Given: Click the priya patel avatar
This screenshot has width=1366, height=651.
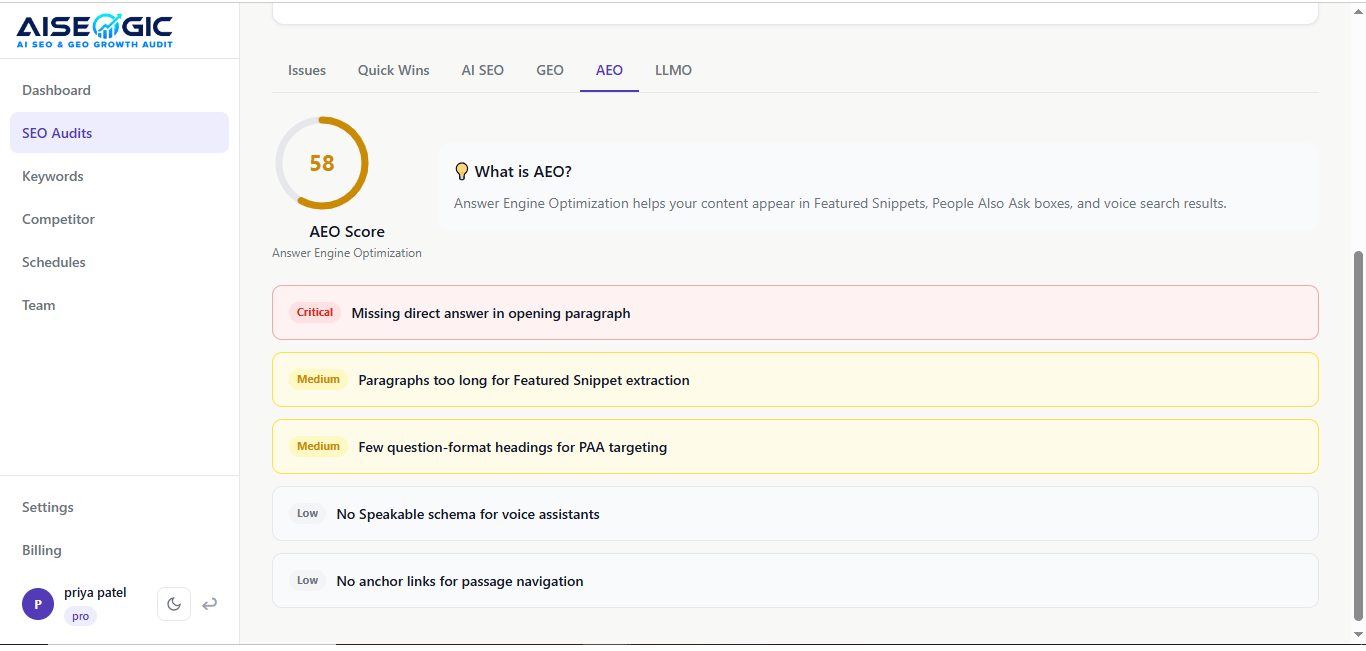Looking at the screenshot, I should 38,604.
